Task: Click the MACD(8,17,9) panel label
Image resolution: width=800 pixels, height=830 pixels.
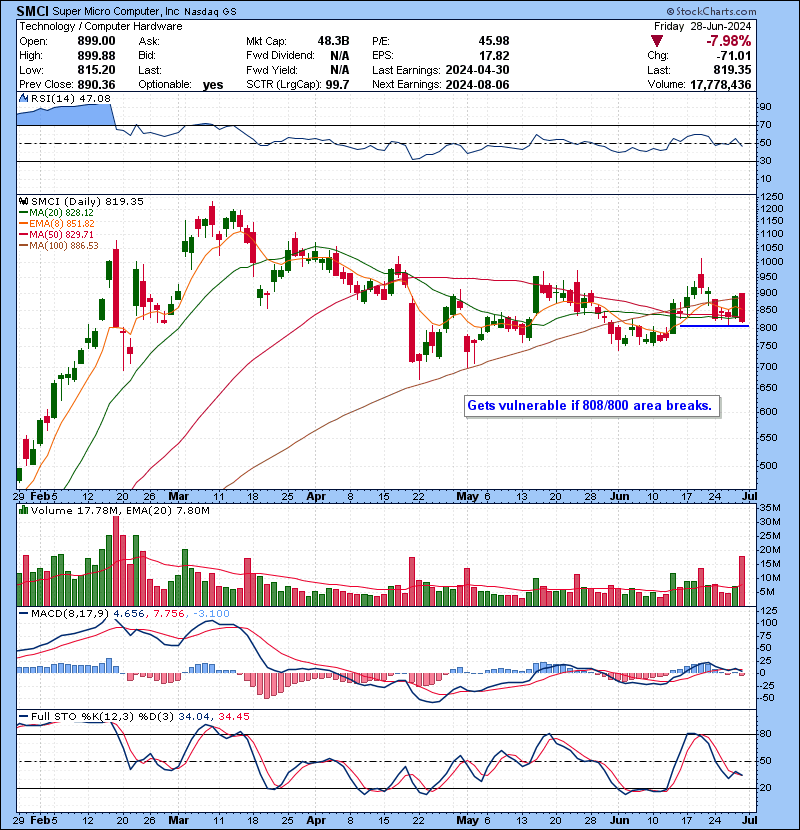Action: [70, 614]
